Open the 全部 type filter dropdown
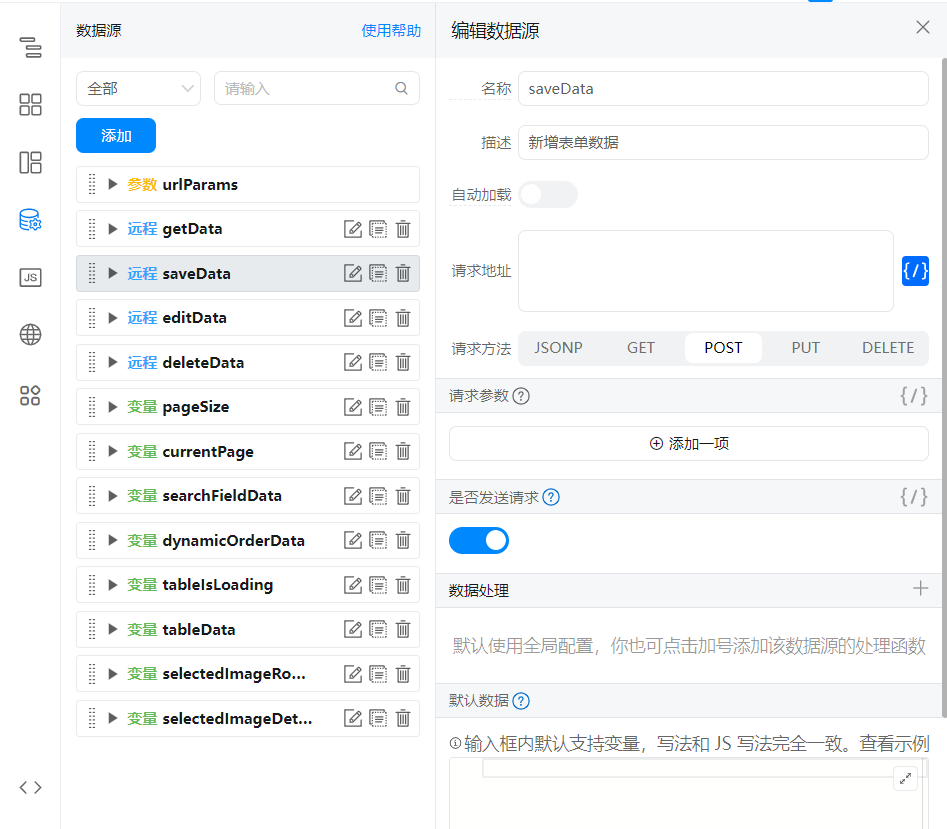This screenshot has height=829, width=947. (x=138, y=88)
